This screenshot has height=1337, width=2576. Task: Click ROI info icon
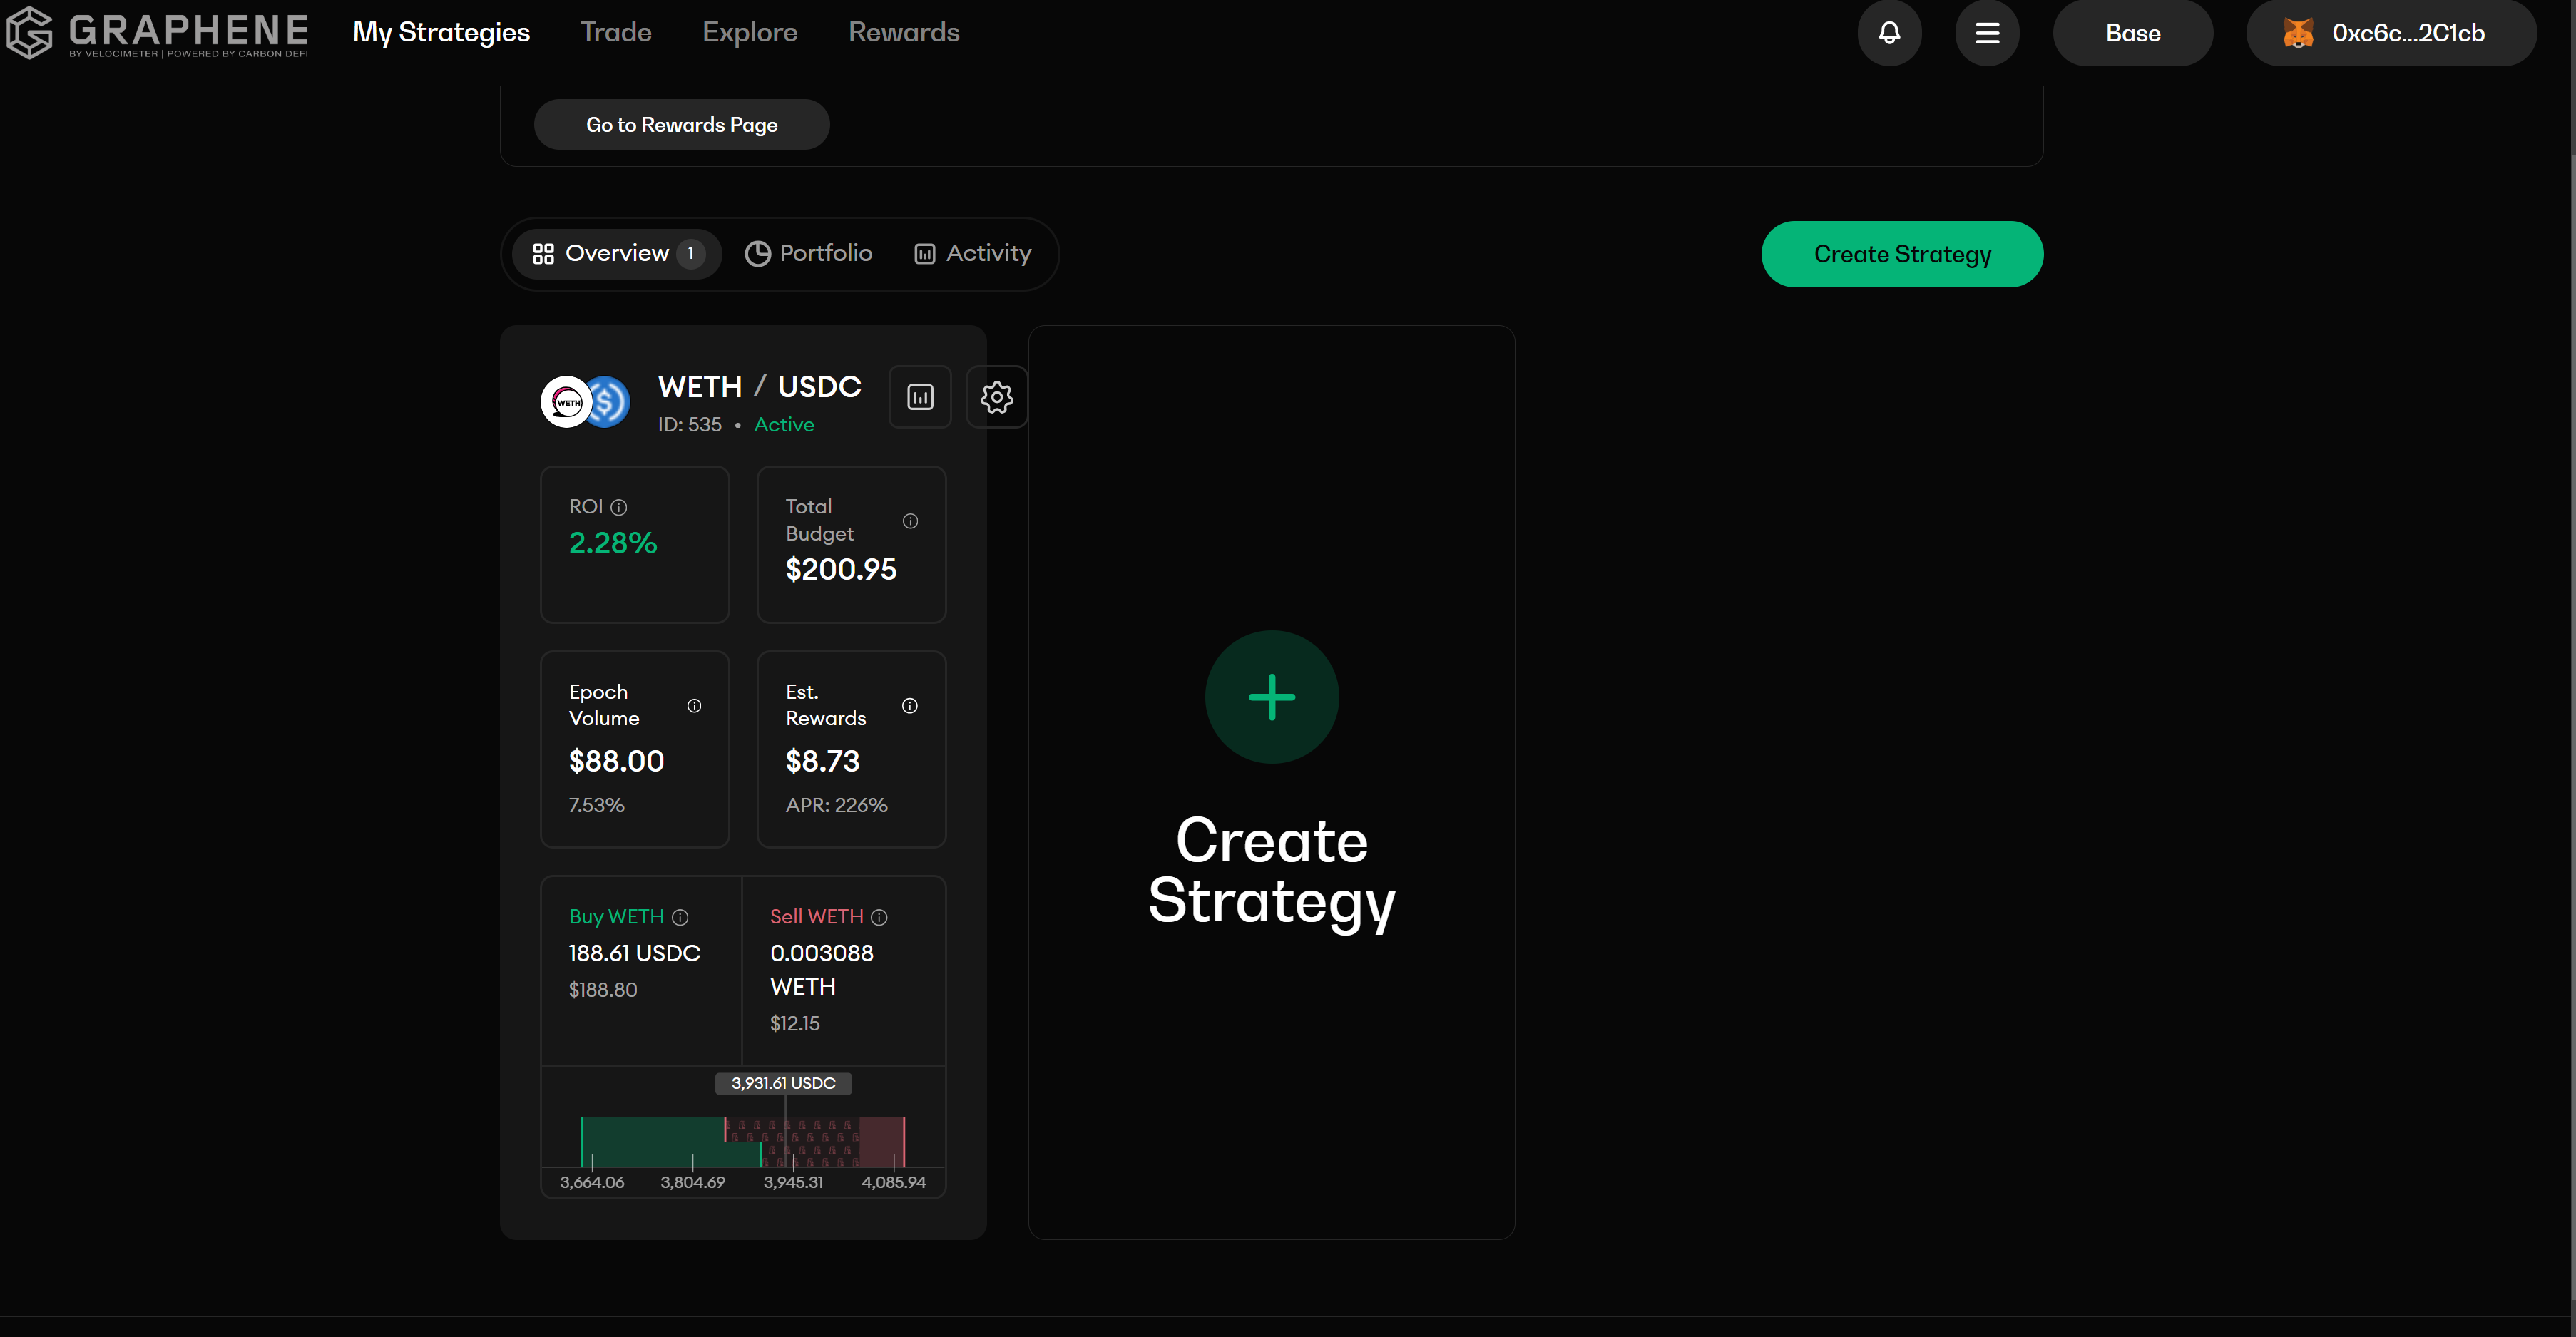(619, 507)
